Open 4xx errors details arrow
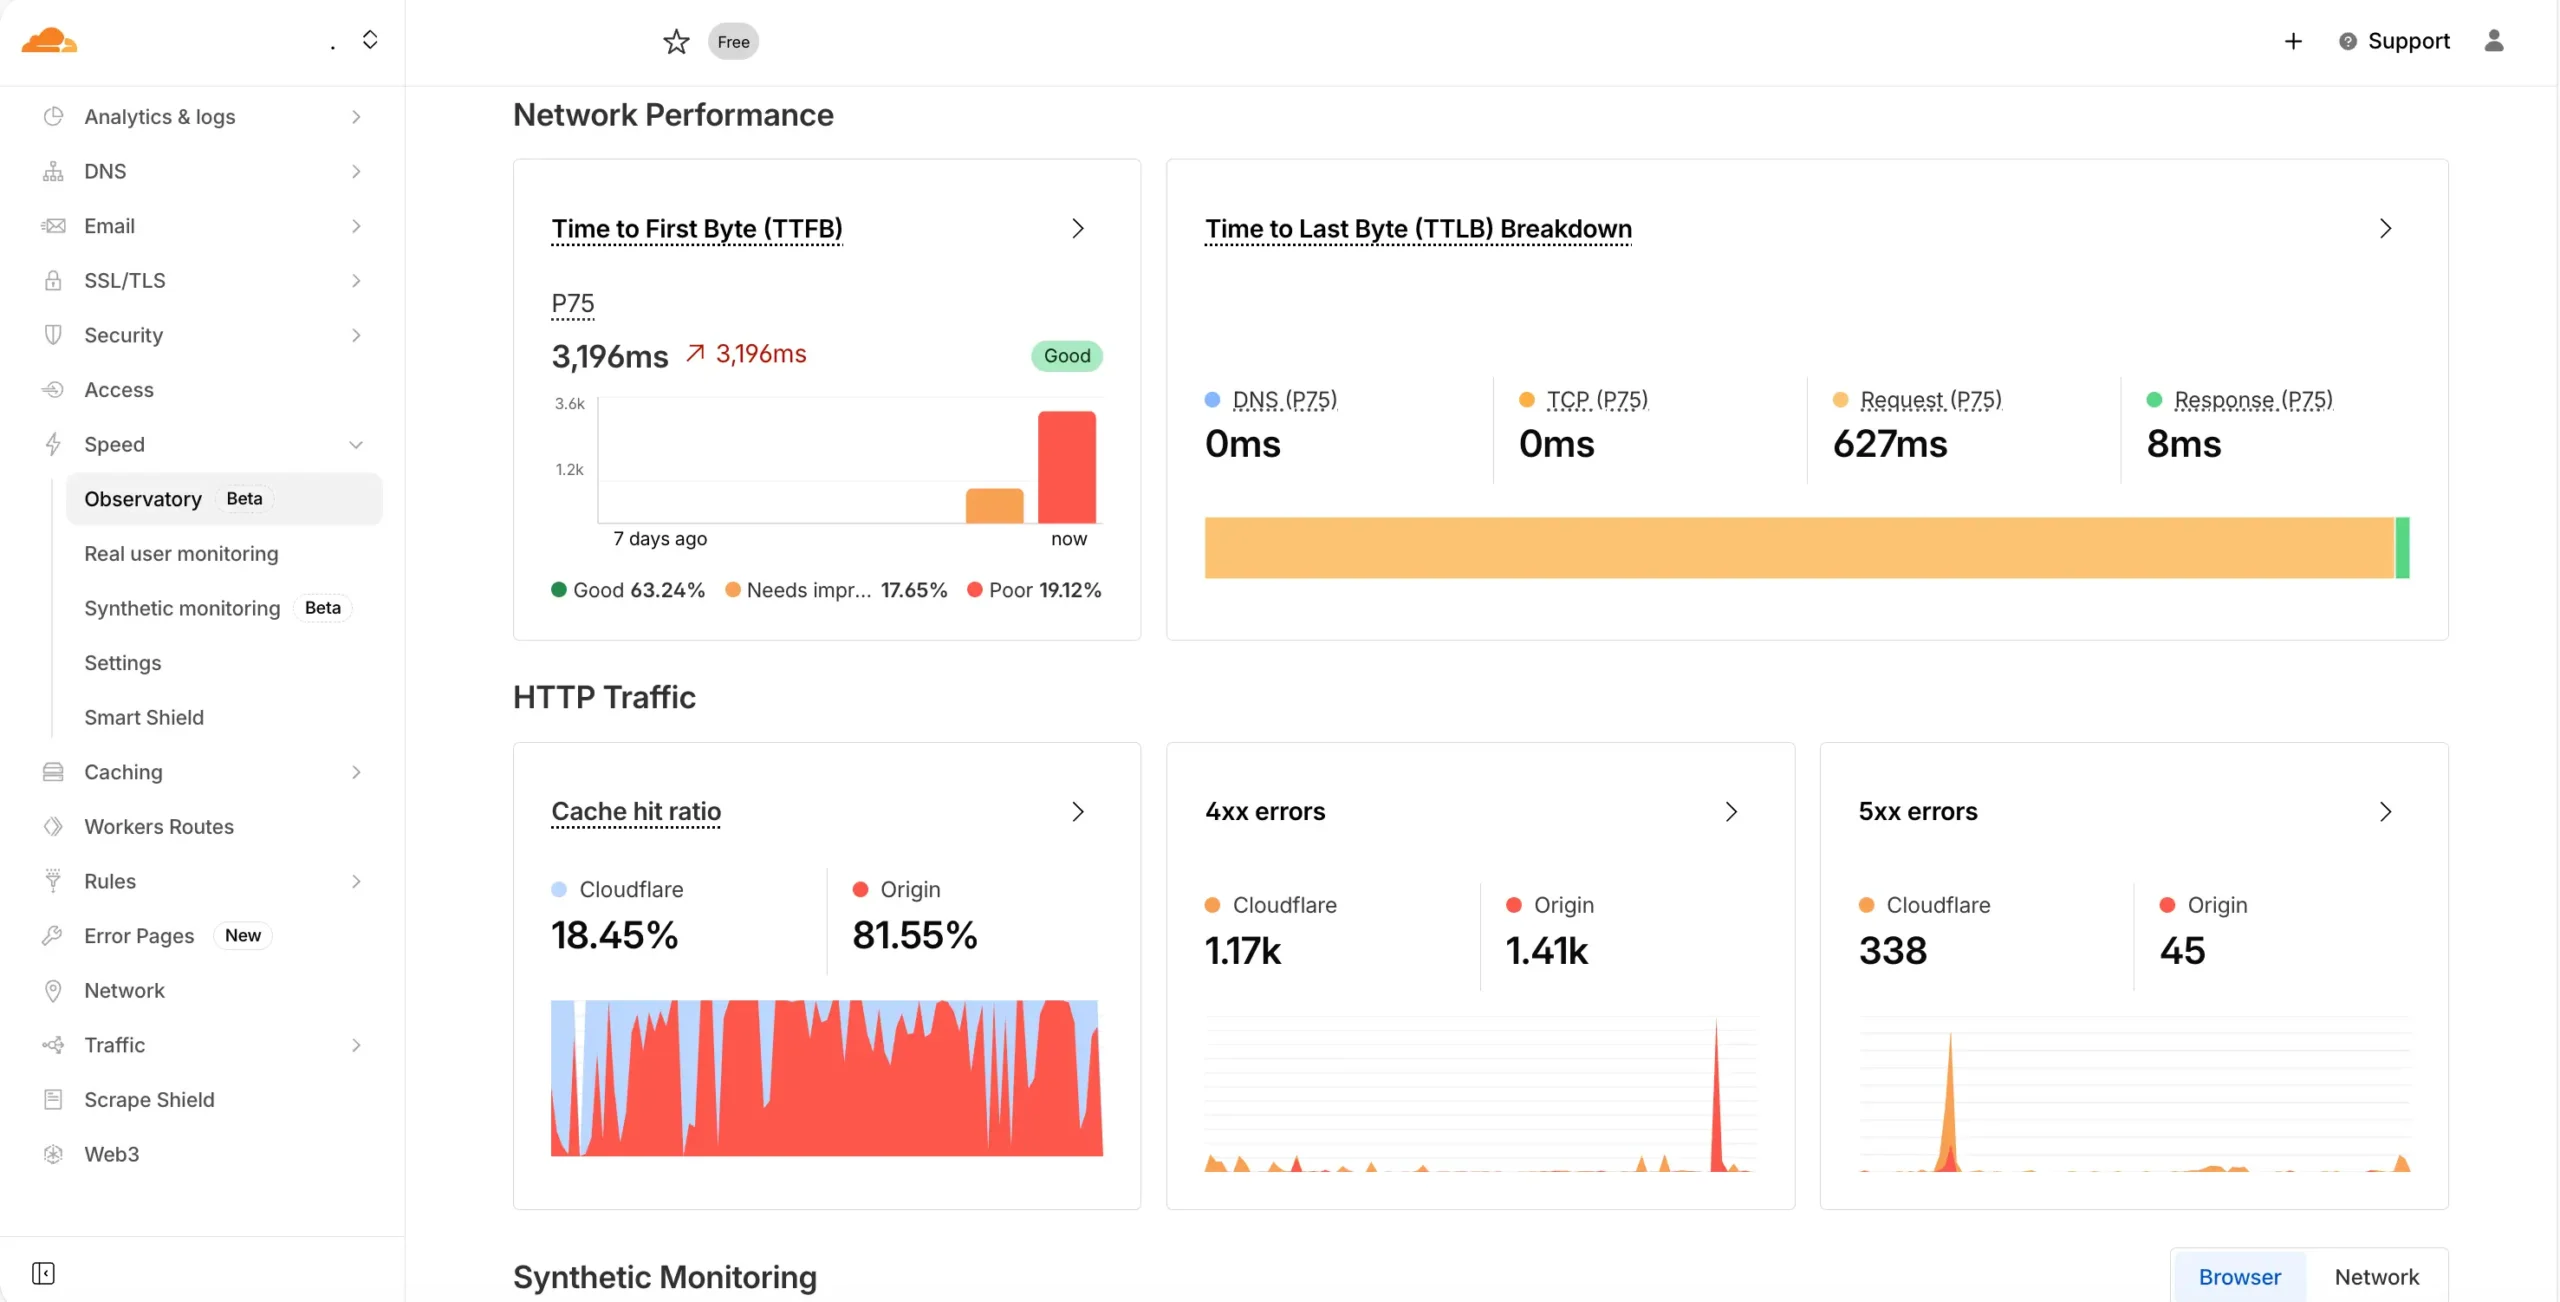2560x1302 pixels. 1731,812
